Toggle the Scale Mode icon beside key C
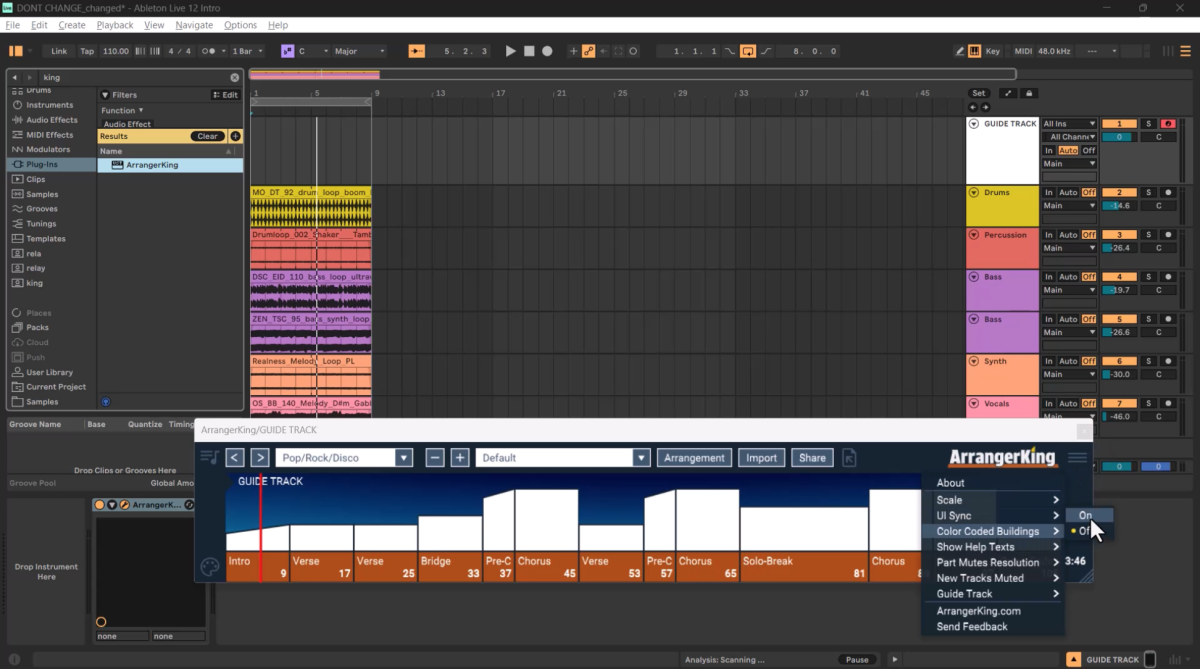The width and height of the screenshot is (1200, 669). click(288, 51)
